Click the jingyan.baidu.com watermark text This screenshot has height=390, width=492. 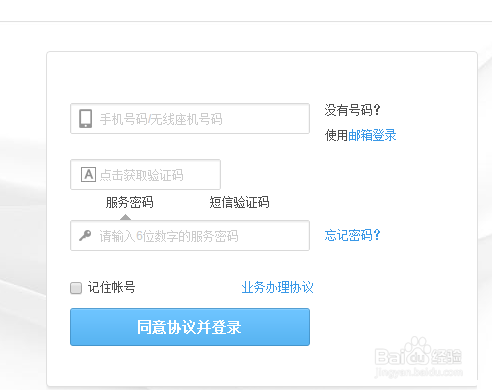[x=419, y=372]
